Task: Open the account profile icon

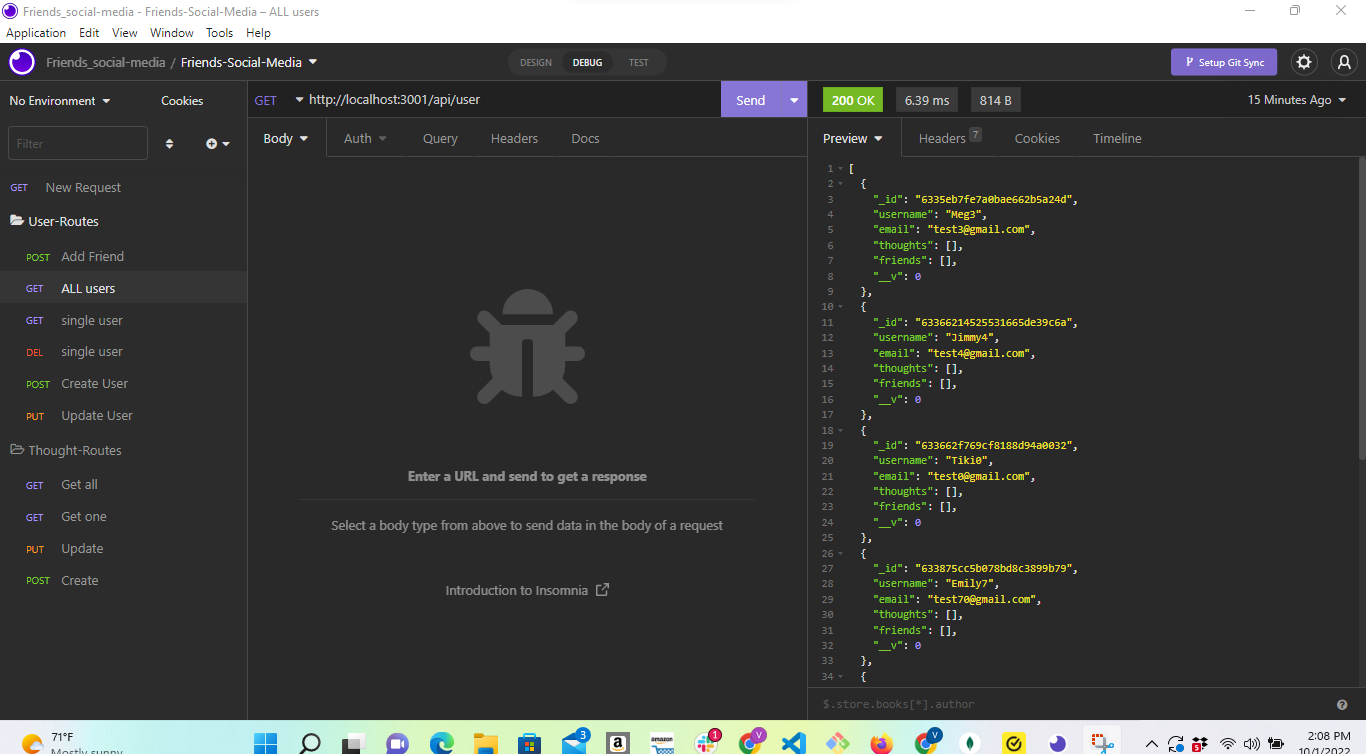Action: [1344, 61]
